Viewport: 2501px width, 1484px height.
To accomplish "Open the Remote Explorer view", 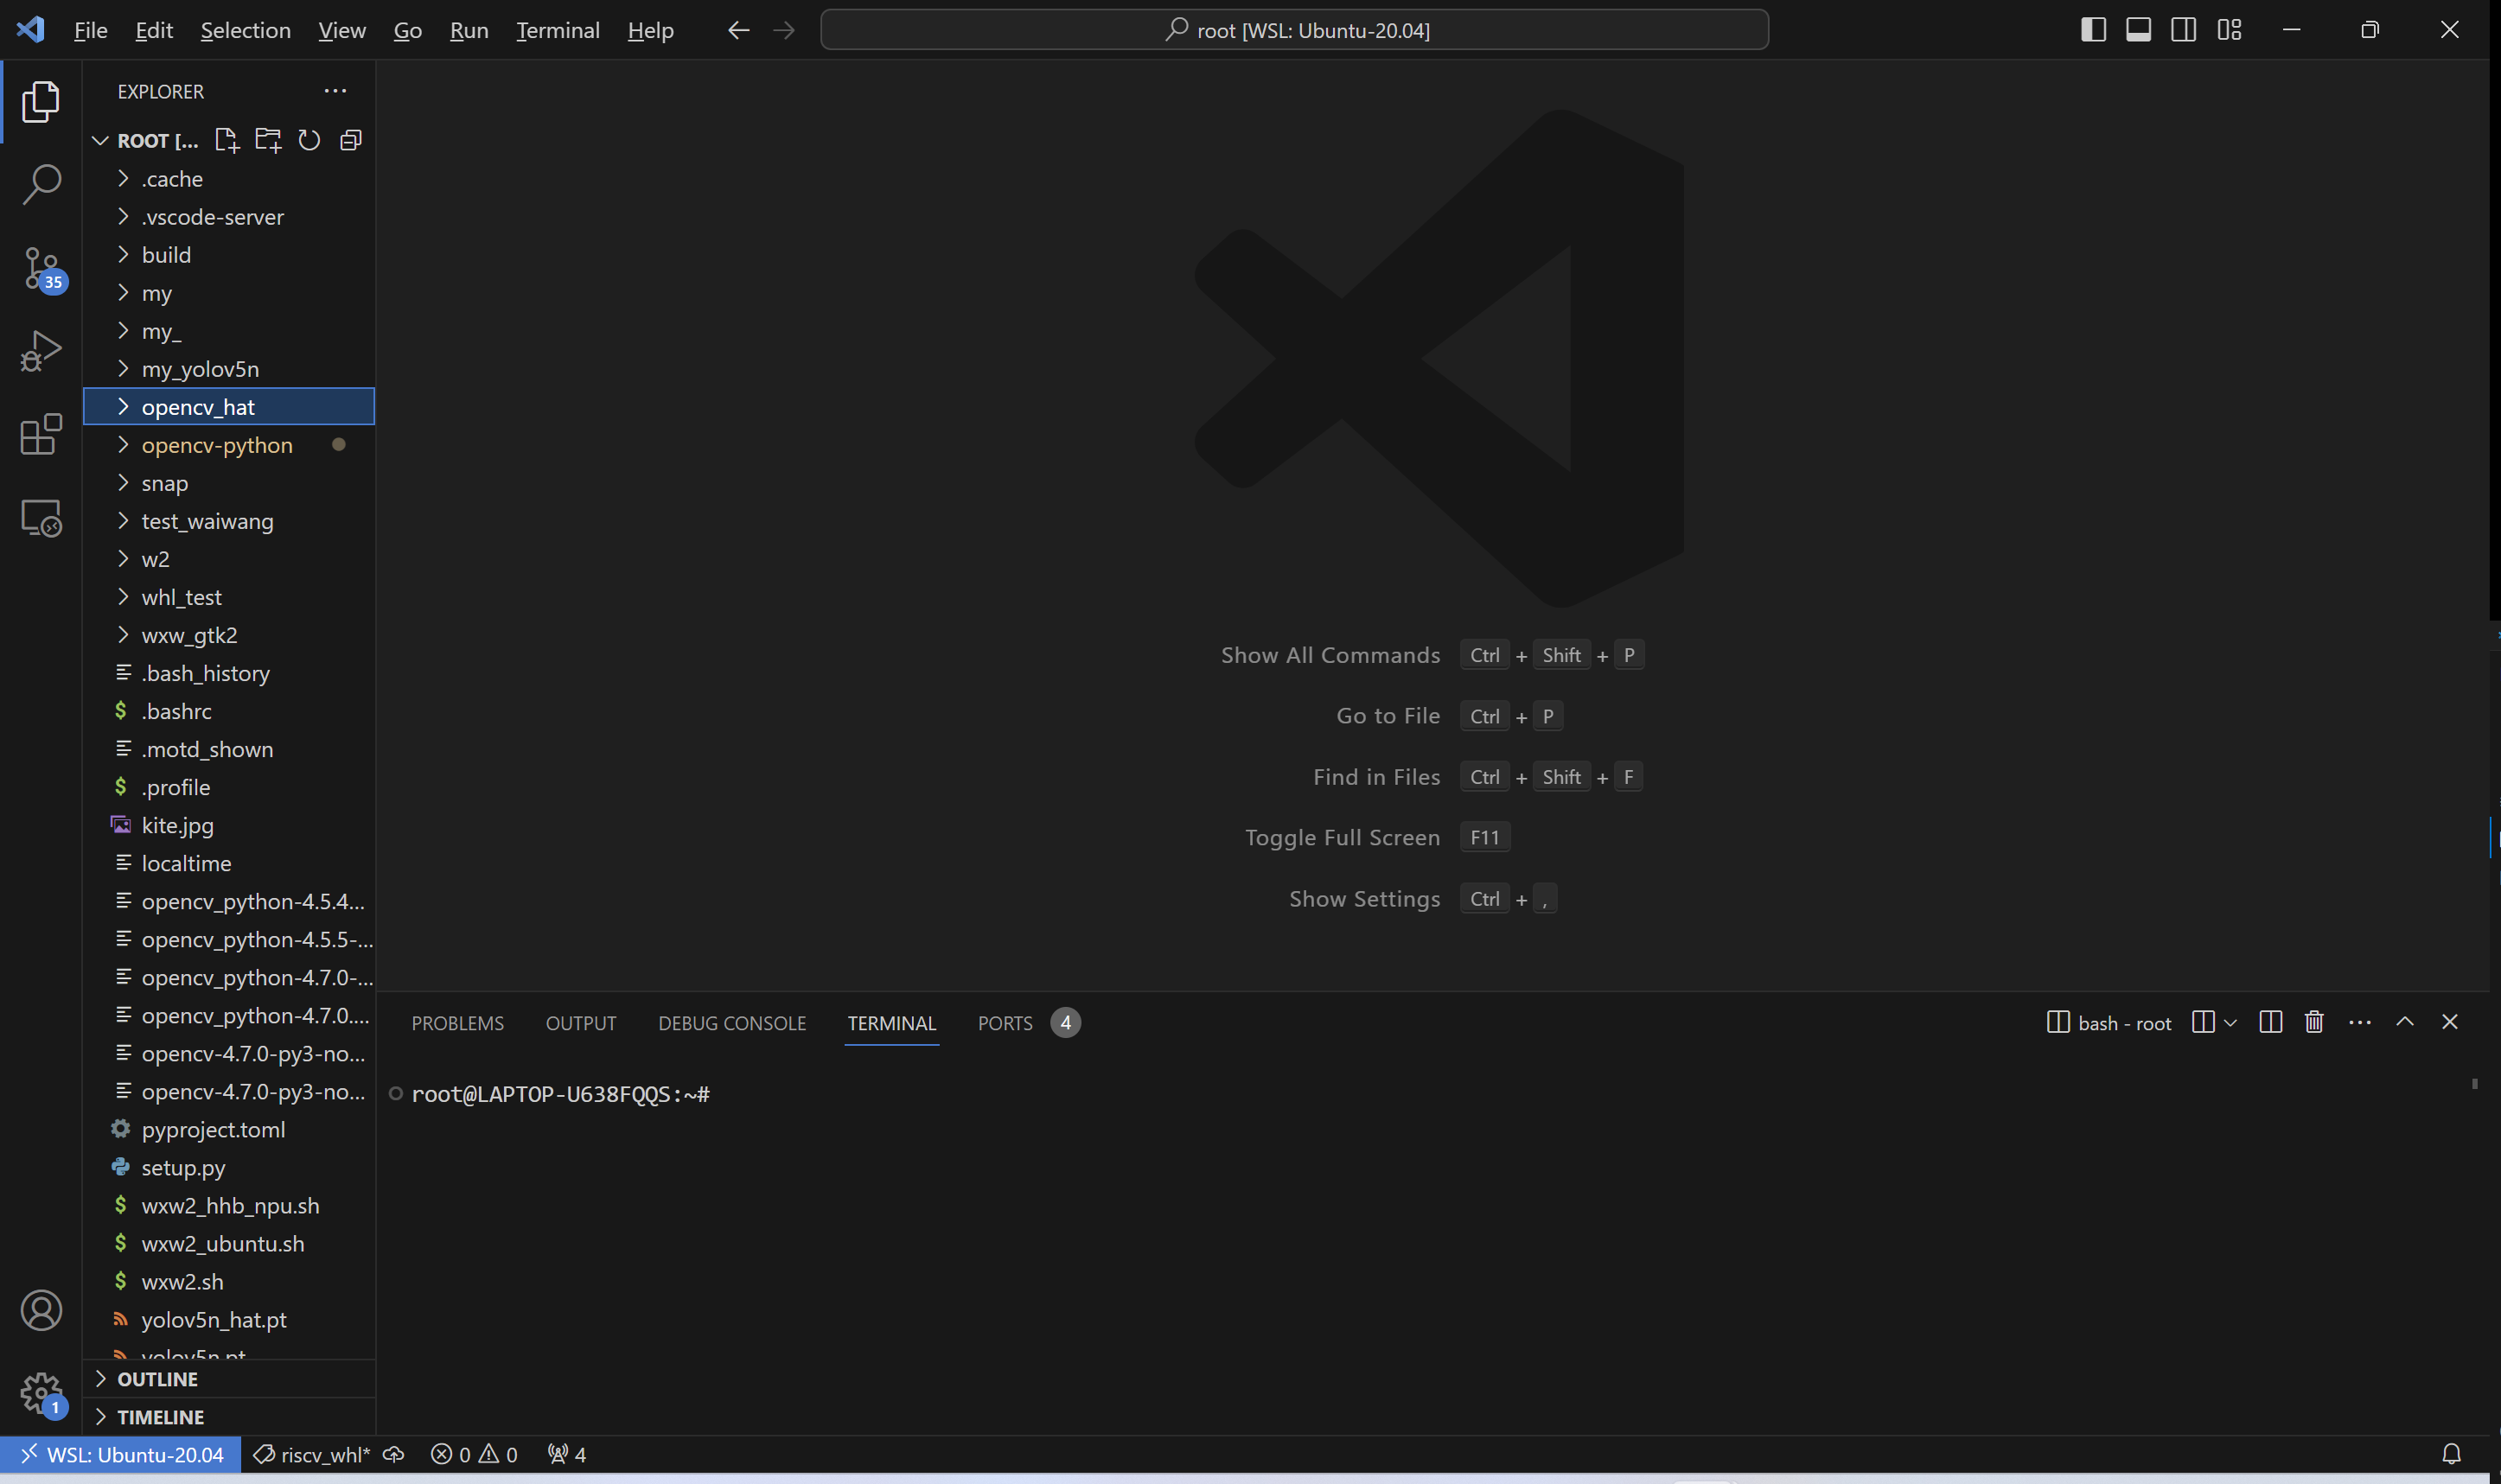I will click(41, 518).
